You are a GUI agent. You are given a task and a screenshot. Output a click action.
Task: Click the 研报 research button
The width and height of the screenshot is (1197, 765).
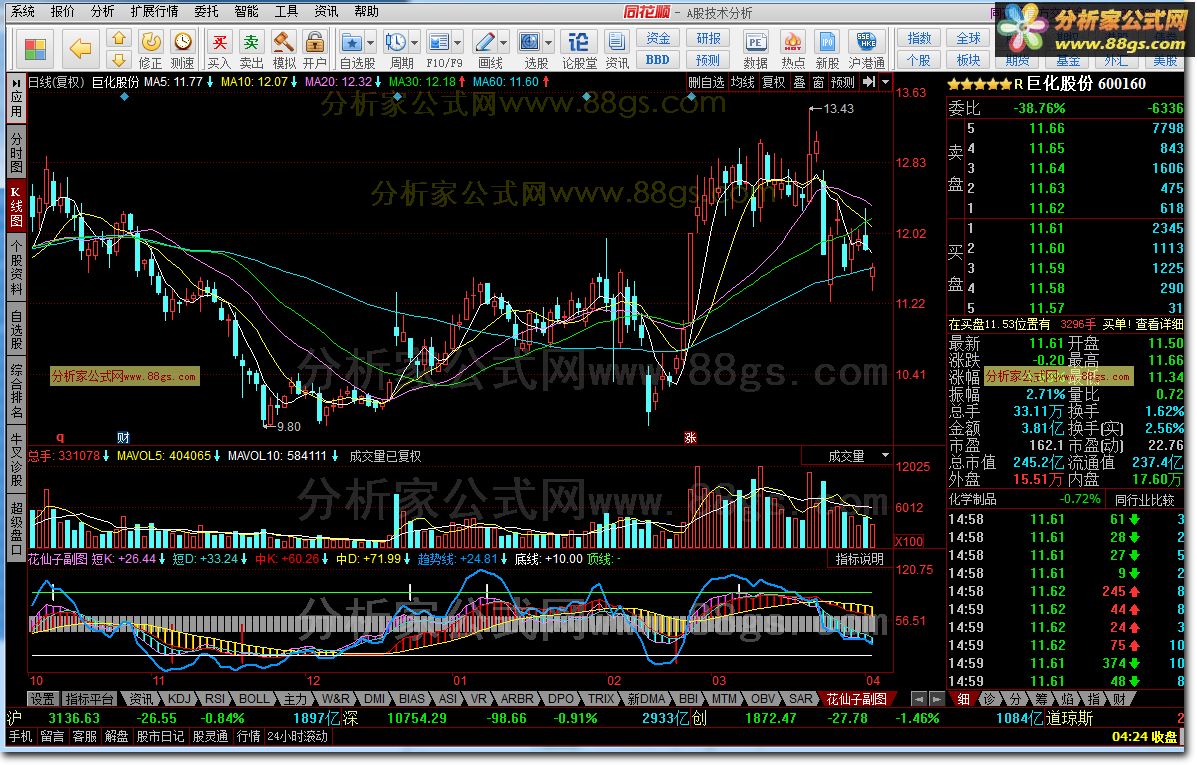click(708, 38)
